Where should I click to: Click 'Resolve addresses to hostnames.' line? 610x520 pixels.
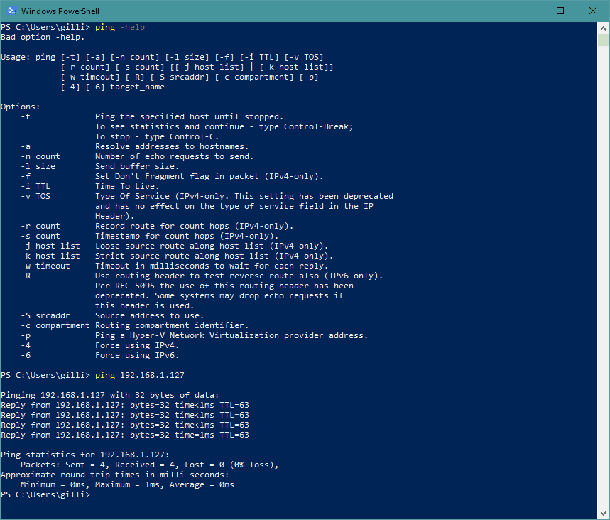pos(172,147)
